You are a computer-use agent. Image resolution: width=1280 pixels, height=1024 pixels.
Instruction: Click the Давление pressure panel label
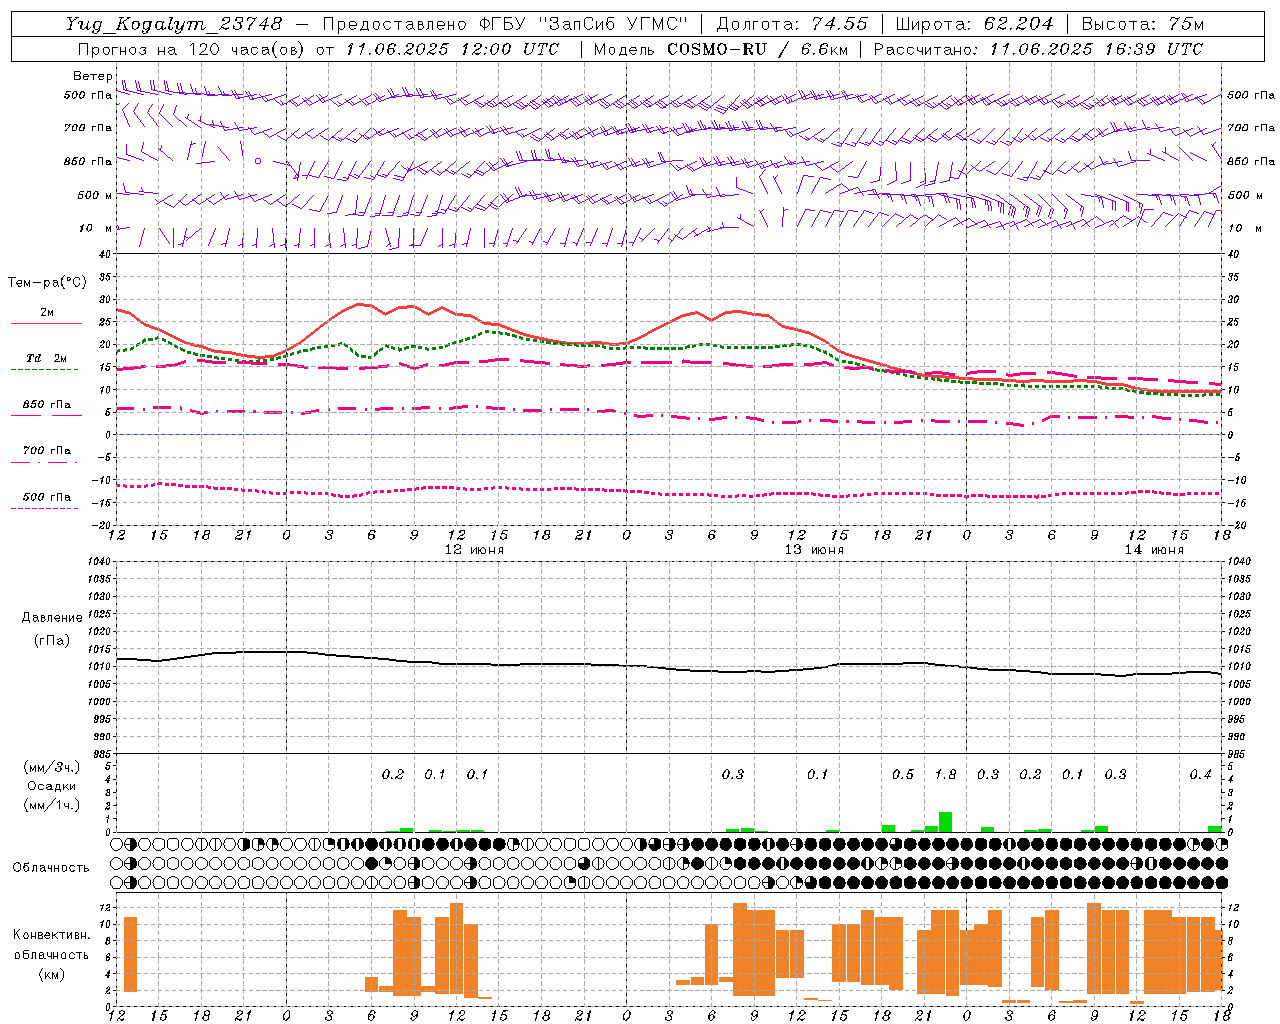point(52,618)
